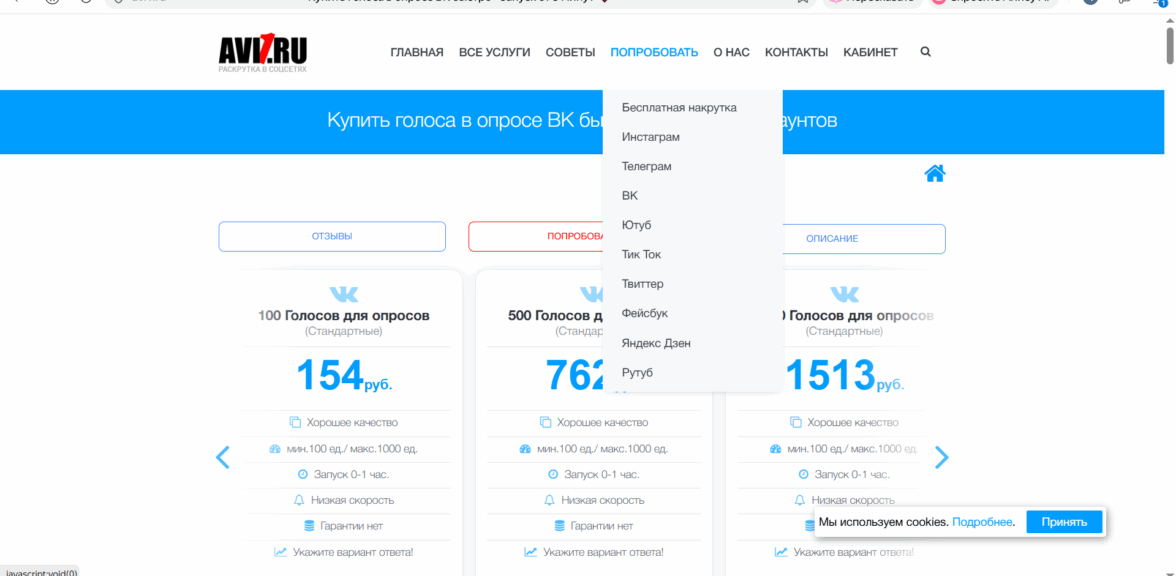This screenshot has width=1176, height=576.
Task: Click gauge icon on 154 руб. card
Action: (274, 449)
